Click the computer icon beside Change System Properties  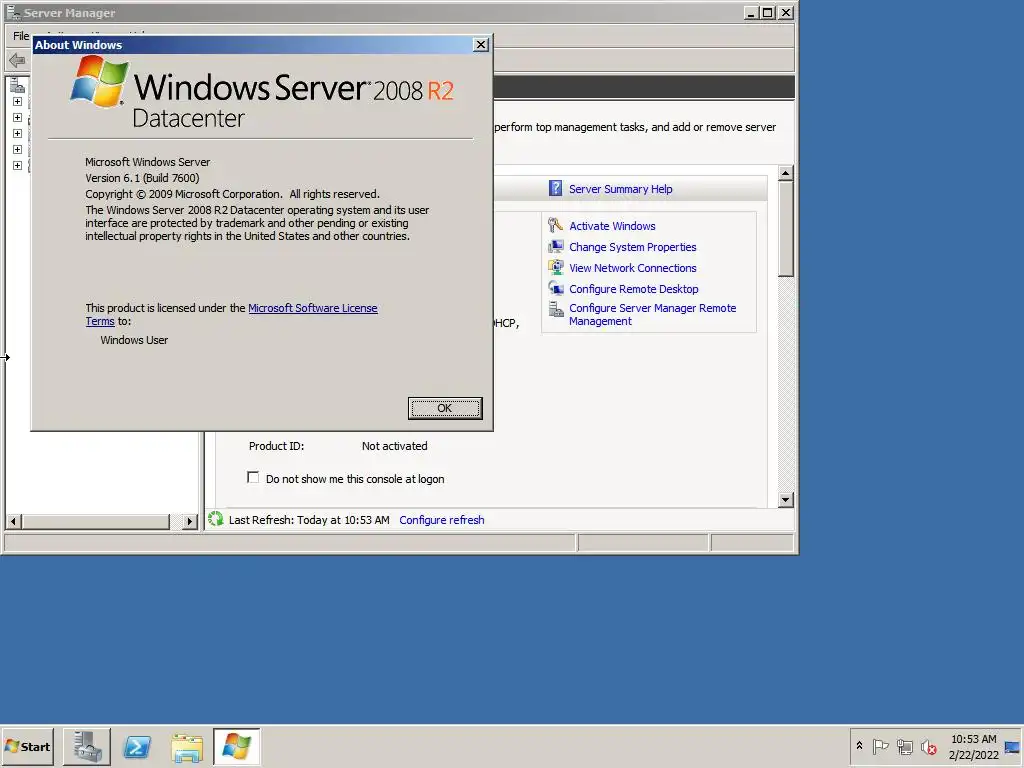point(555,247)
